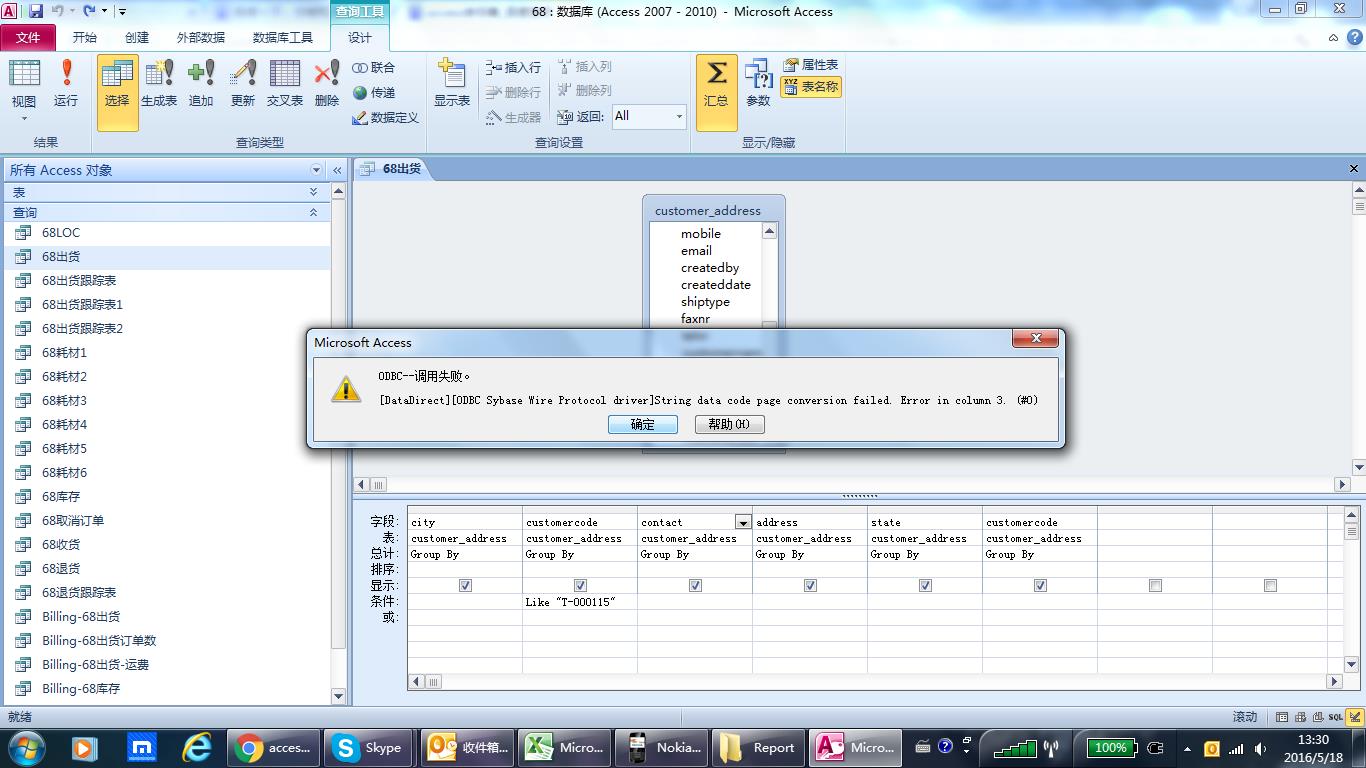The width and height of the screenshot is (1366, 768).
Task: Collapse the navigation pane with shutter button
Action: tap(337, 170)
